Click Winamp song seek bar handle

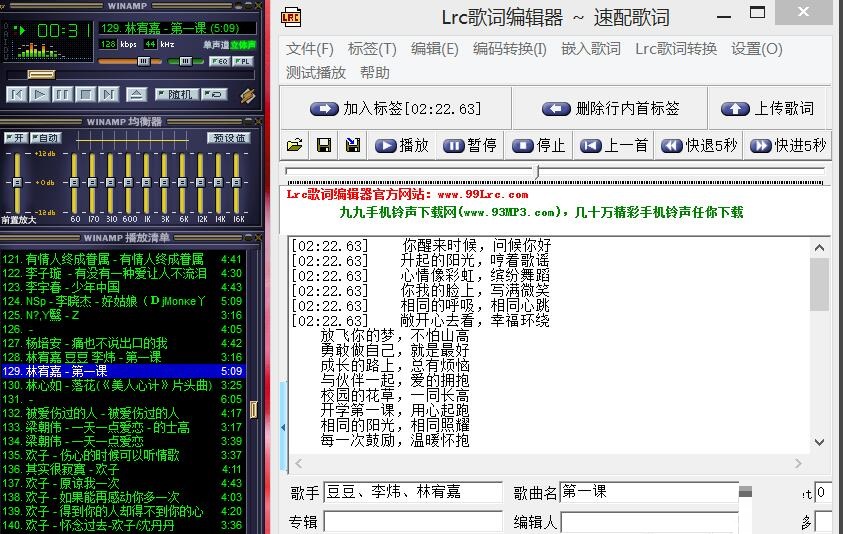[41, 74]
